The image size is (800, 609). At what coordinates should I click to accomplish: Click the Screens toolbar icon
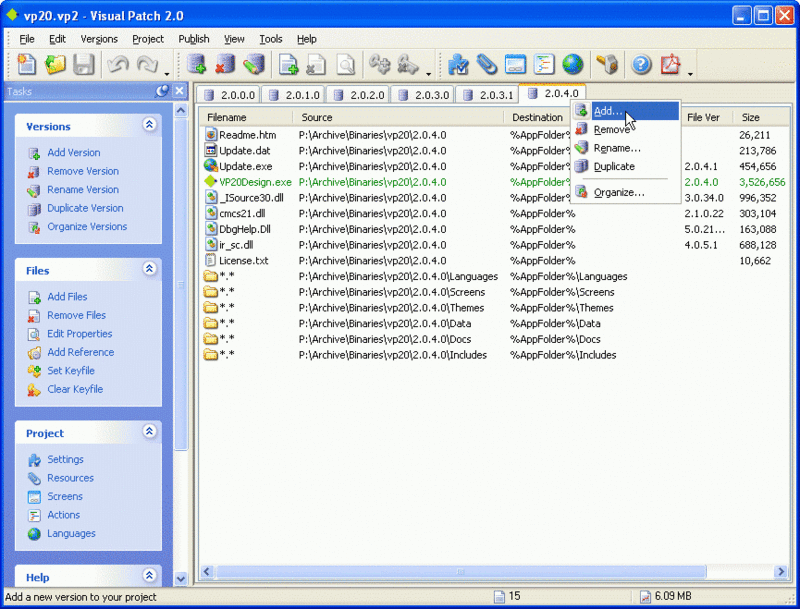click(515, 65)
